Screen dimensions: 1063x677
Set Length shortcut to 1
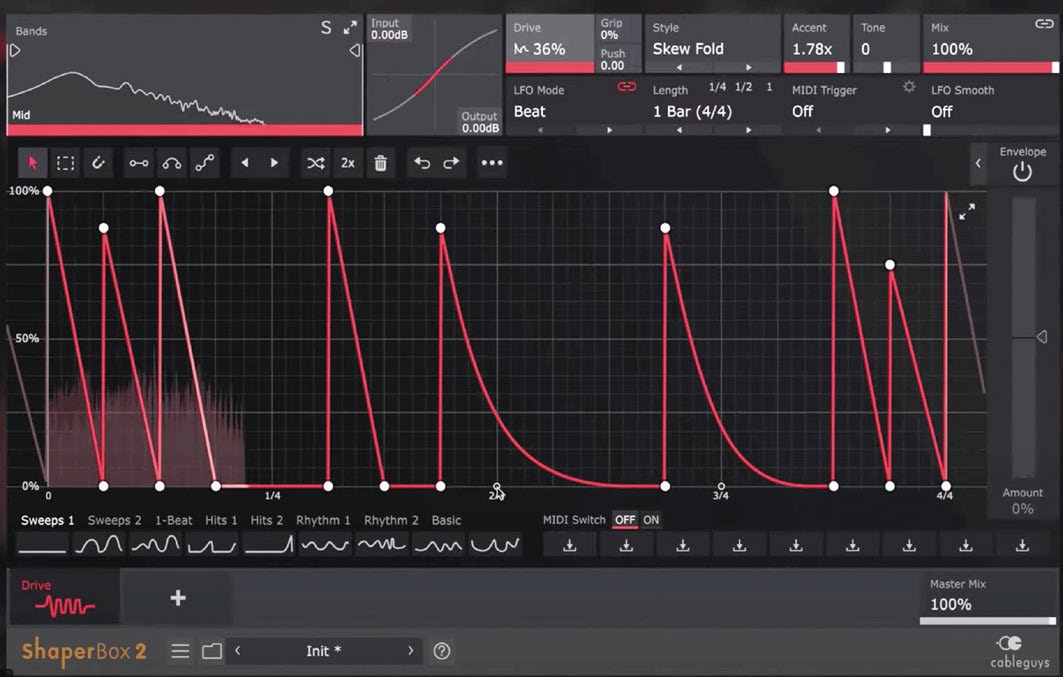click(x=769, y=87)
